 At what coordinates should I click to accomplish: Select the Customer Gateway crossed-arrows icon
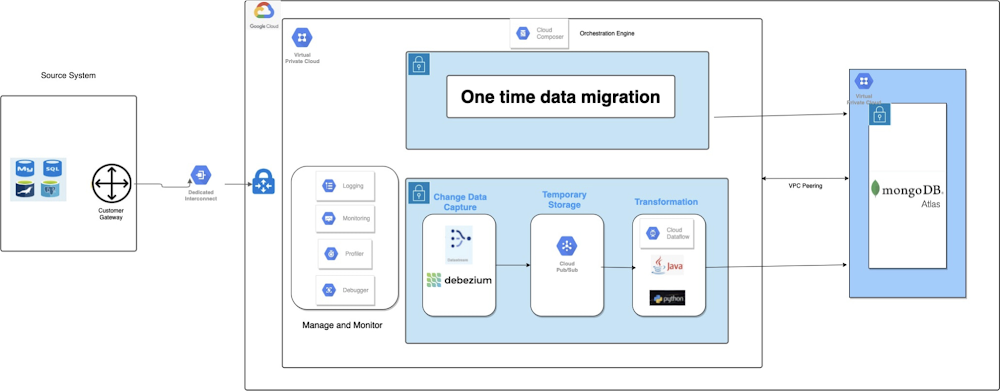pos(111,184)
